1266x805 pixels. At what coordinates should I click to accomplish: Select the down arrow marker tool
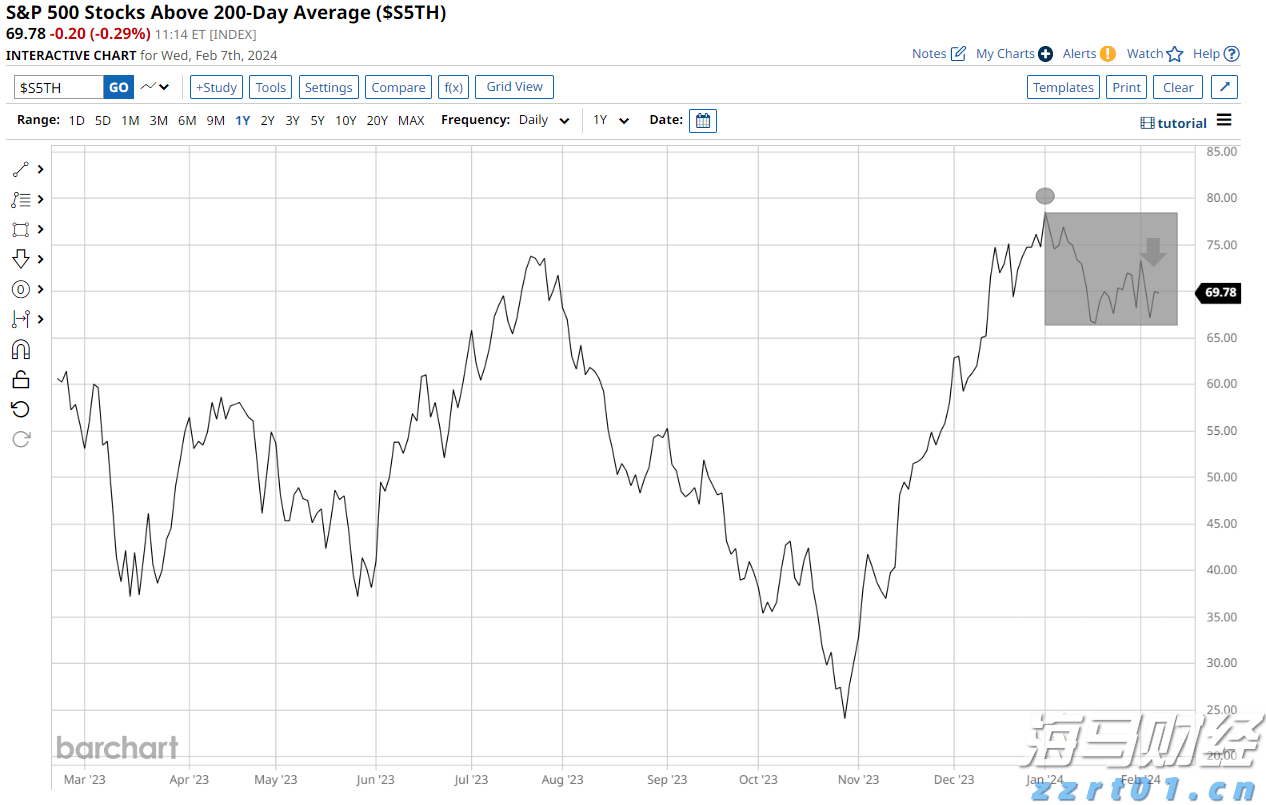pos(21,259)
